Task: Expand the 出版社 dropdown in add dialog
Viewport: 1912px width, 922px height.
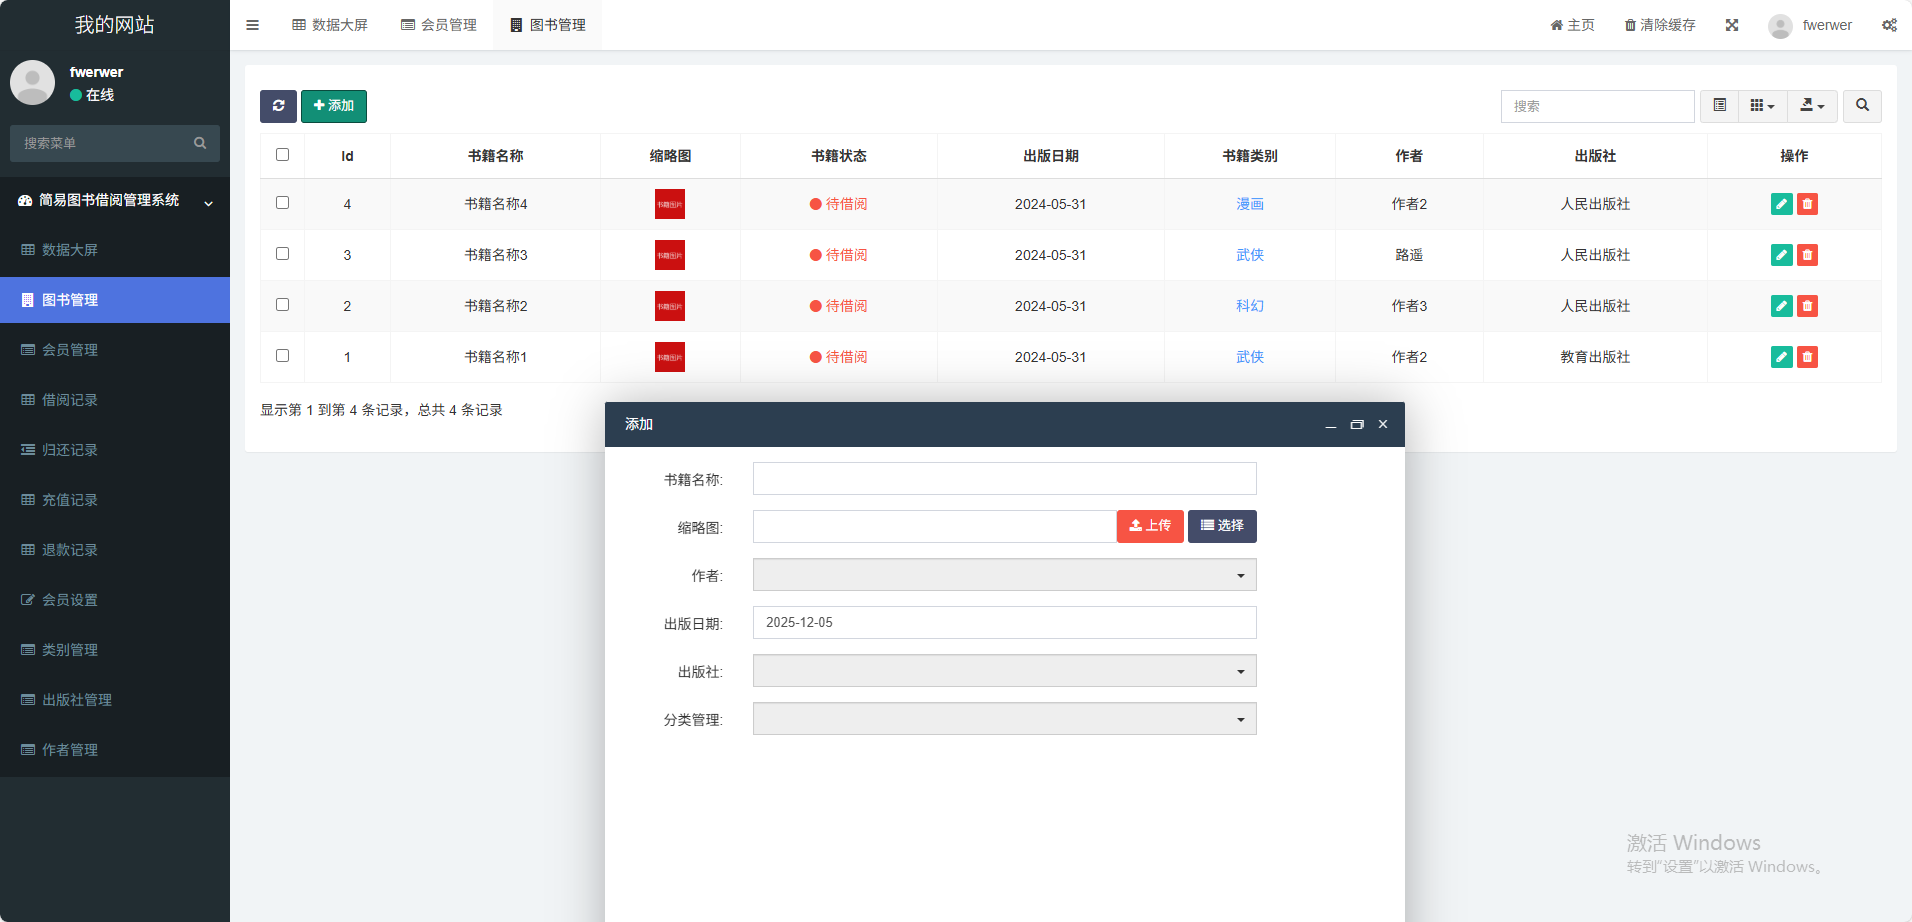Action: coord(1004,671)
